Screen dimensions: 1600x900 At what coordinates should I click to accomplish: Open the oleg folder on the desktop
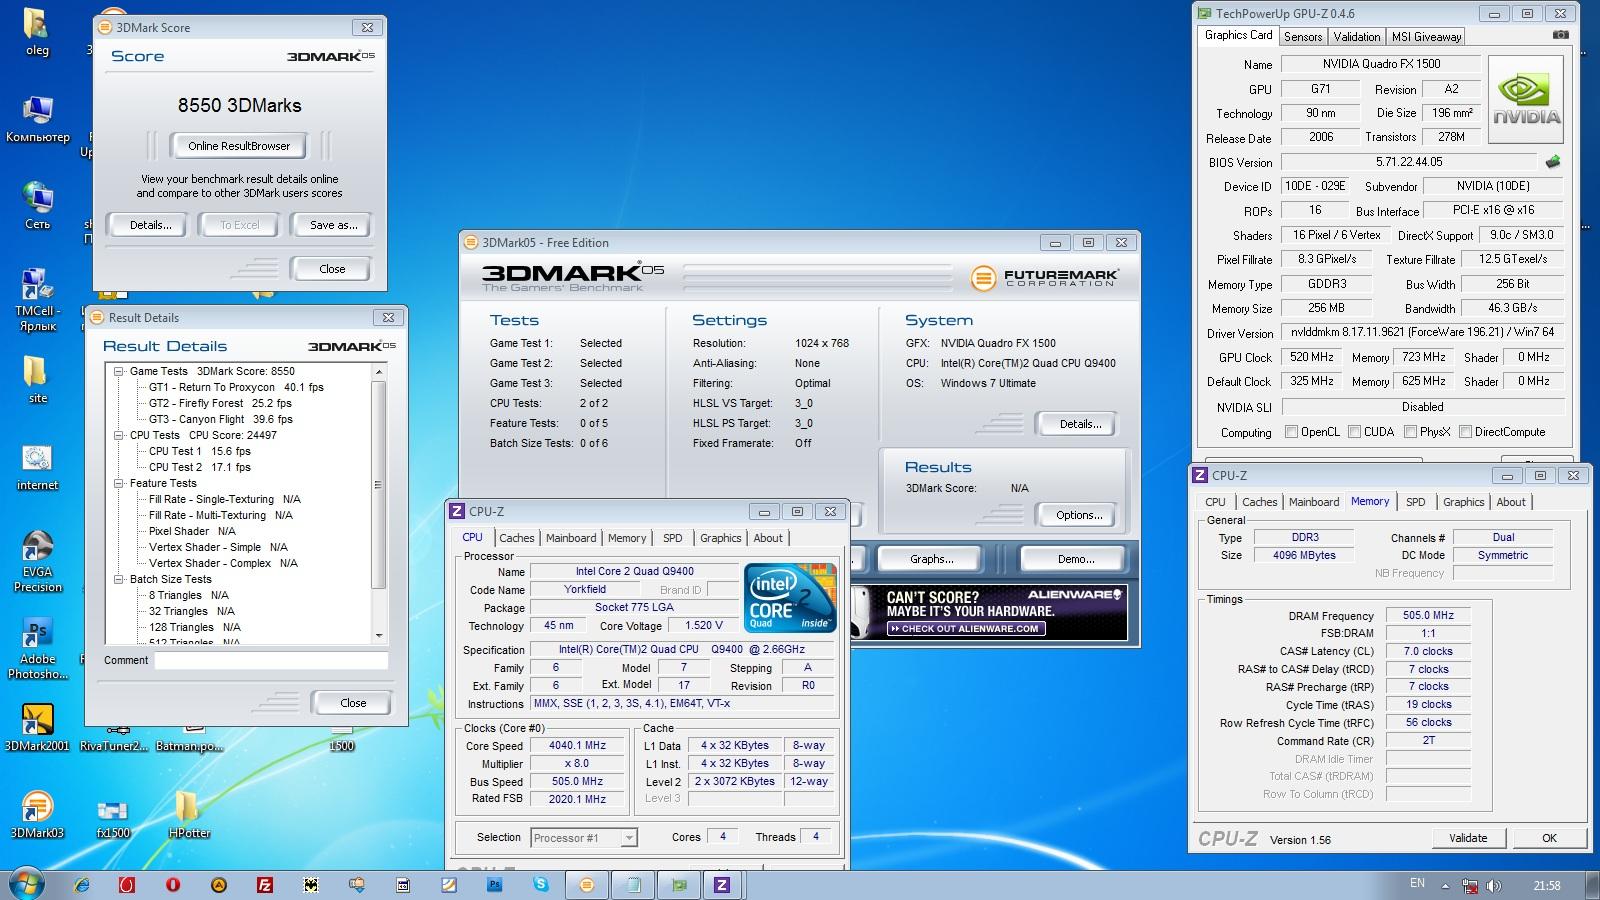[37, 32]
